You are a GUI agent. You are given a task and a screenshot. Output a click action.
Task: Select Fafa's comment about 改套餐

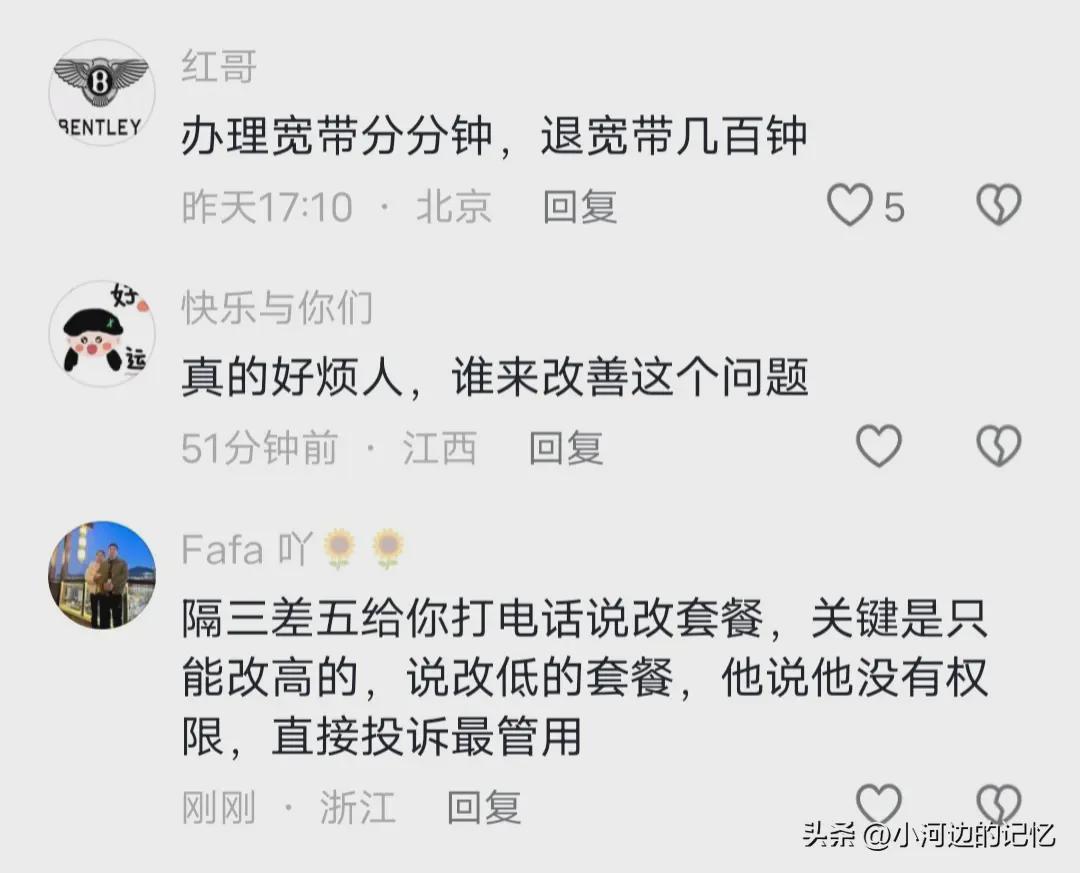click(x=585, y=678)
